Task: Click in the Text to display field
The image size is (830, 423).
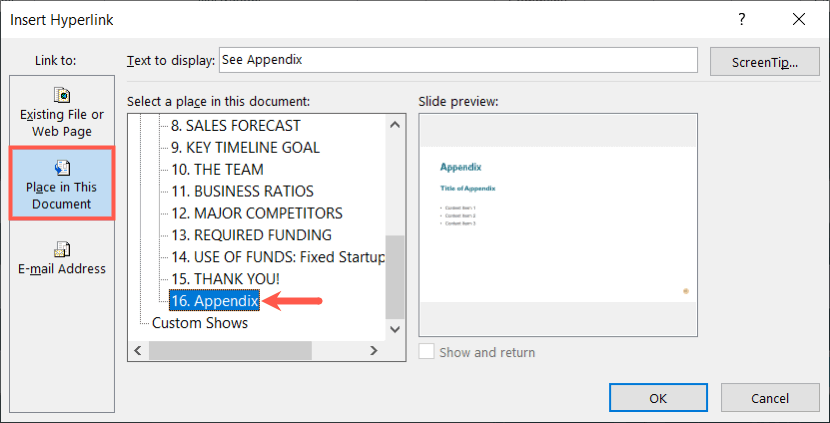Action: [x=457, y=60]
